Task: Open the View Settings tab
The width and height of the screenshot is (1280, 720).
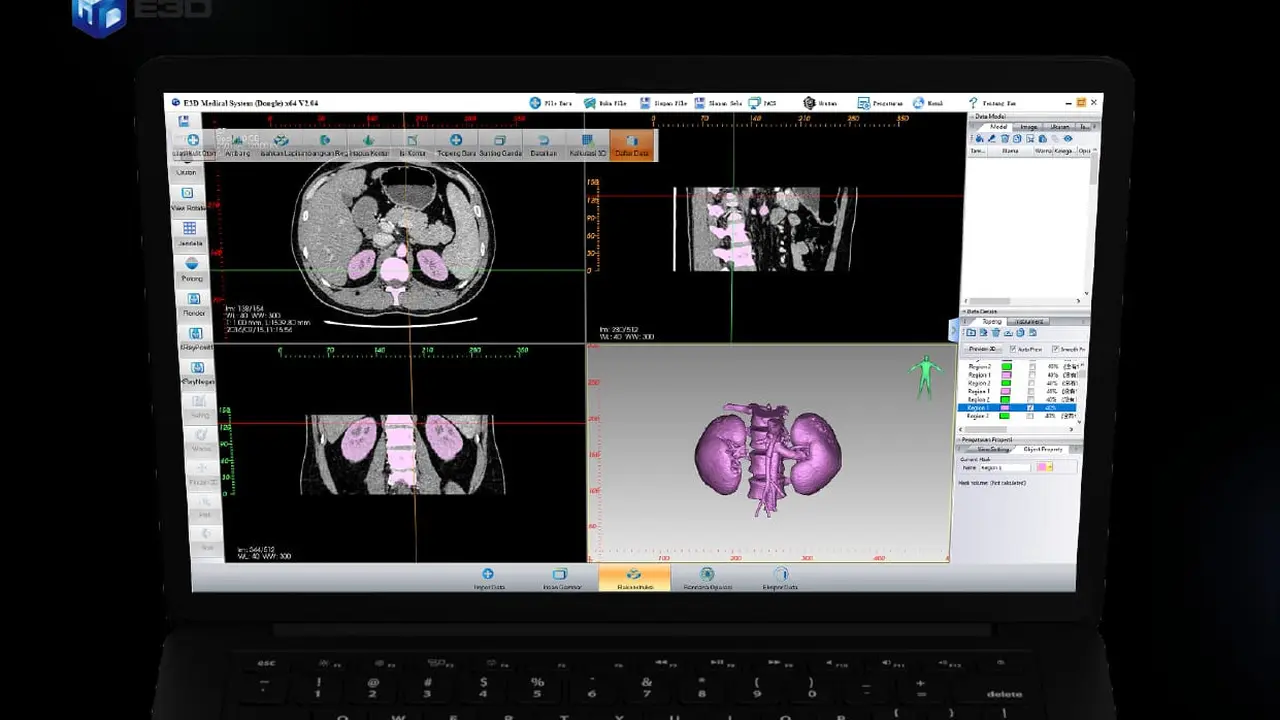Action: pos(993,450)
